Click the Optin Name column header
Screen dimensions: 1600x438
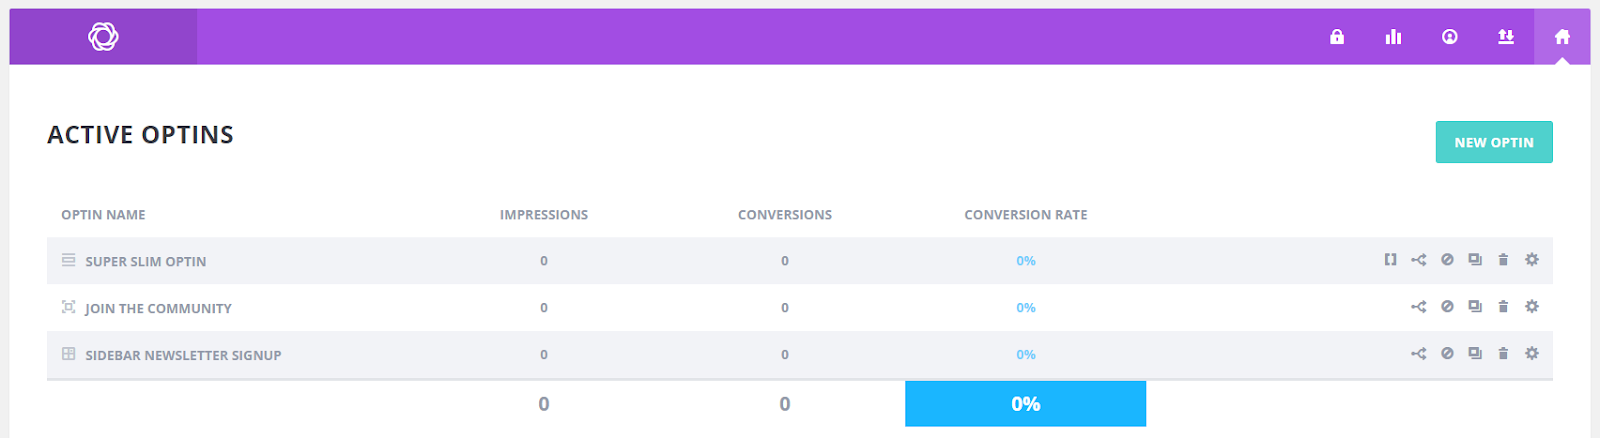[x=103, y=215]
